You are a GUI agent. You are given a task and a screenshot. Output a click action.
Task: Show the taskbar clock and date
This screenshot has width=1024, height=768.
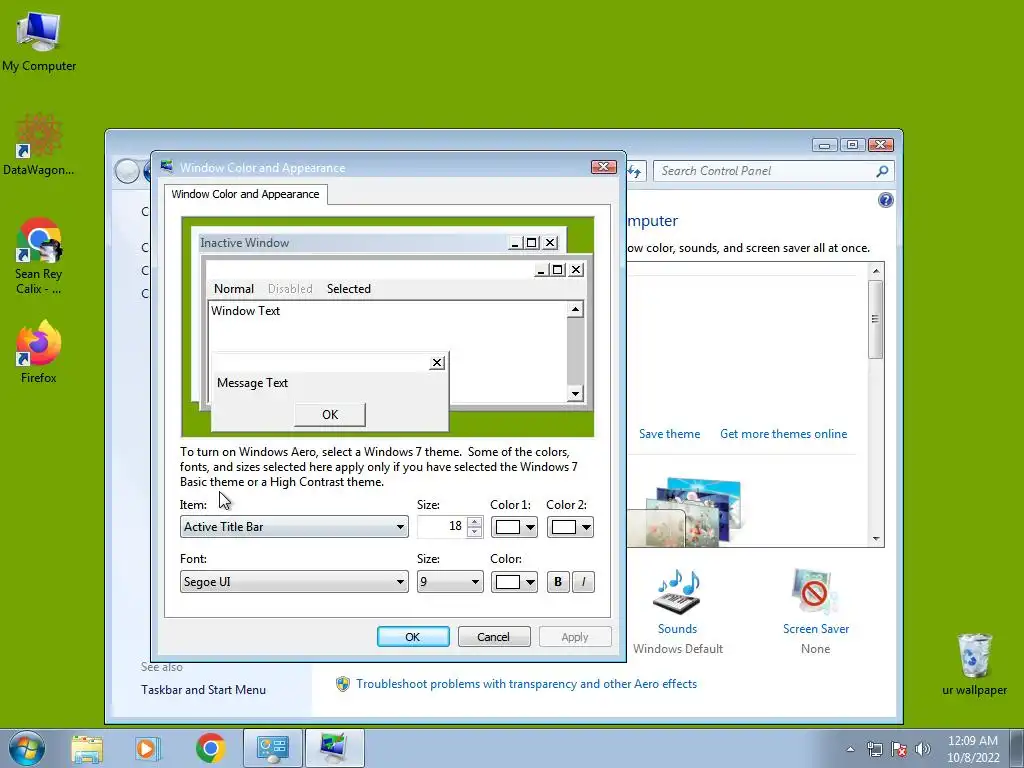973,749
